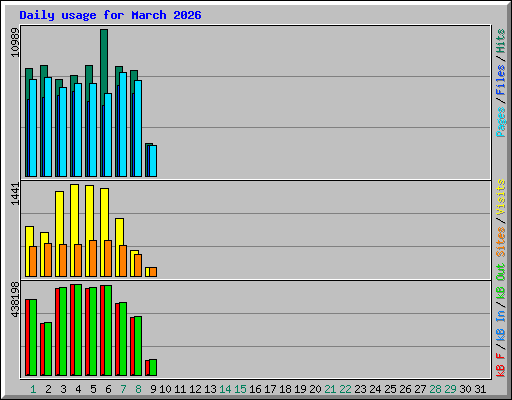512x400 pixels.
Task: Click the "Daily usage for March 2026" title
Action: 110,15
